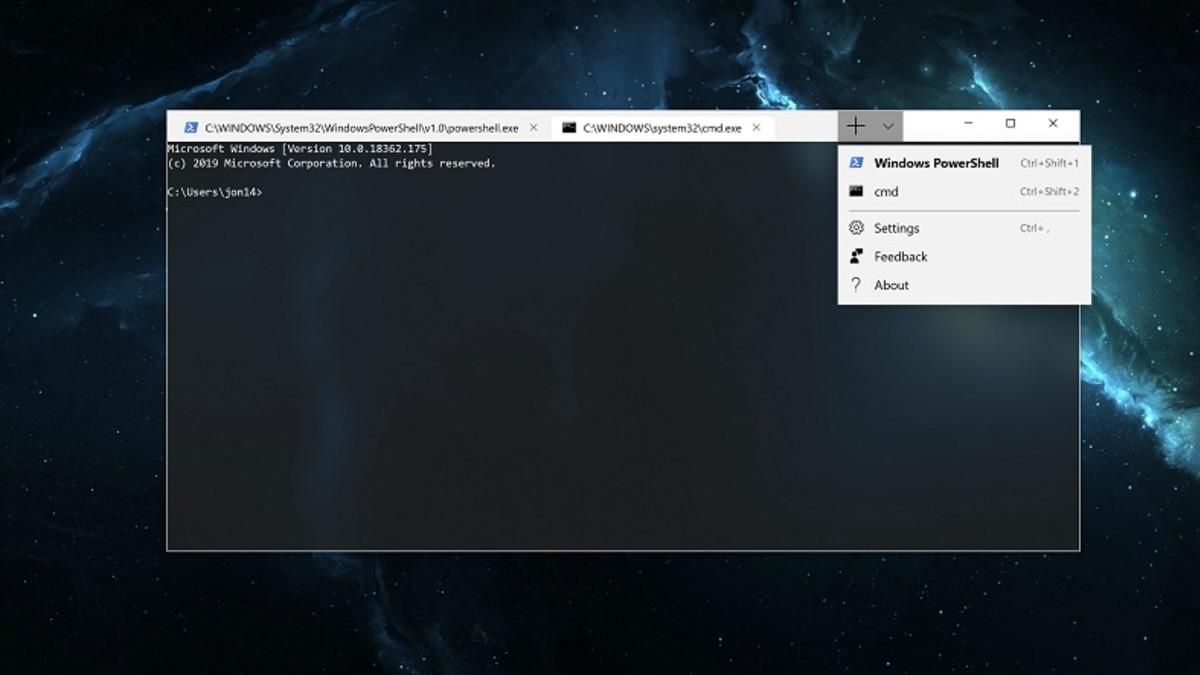This screenshot has width=1200, height=675.
Task: Click the black cmd icon in the dropdown menu
Action: [x=856, y=191]
